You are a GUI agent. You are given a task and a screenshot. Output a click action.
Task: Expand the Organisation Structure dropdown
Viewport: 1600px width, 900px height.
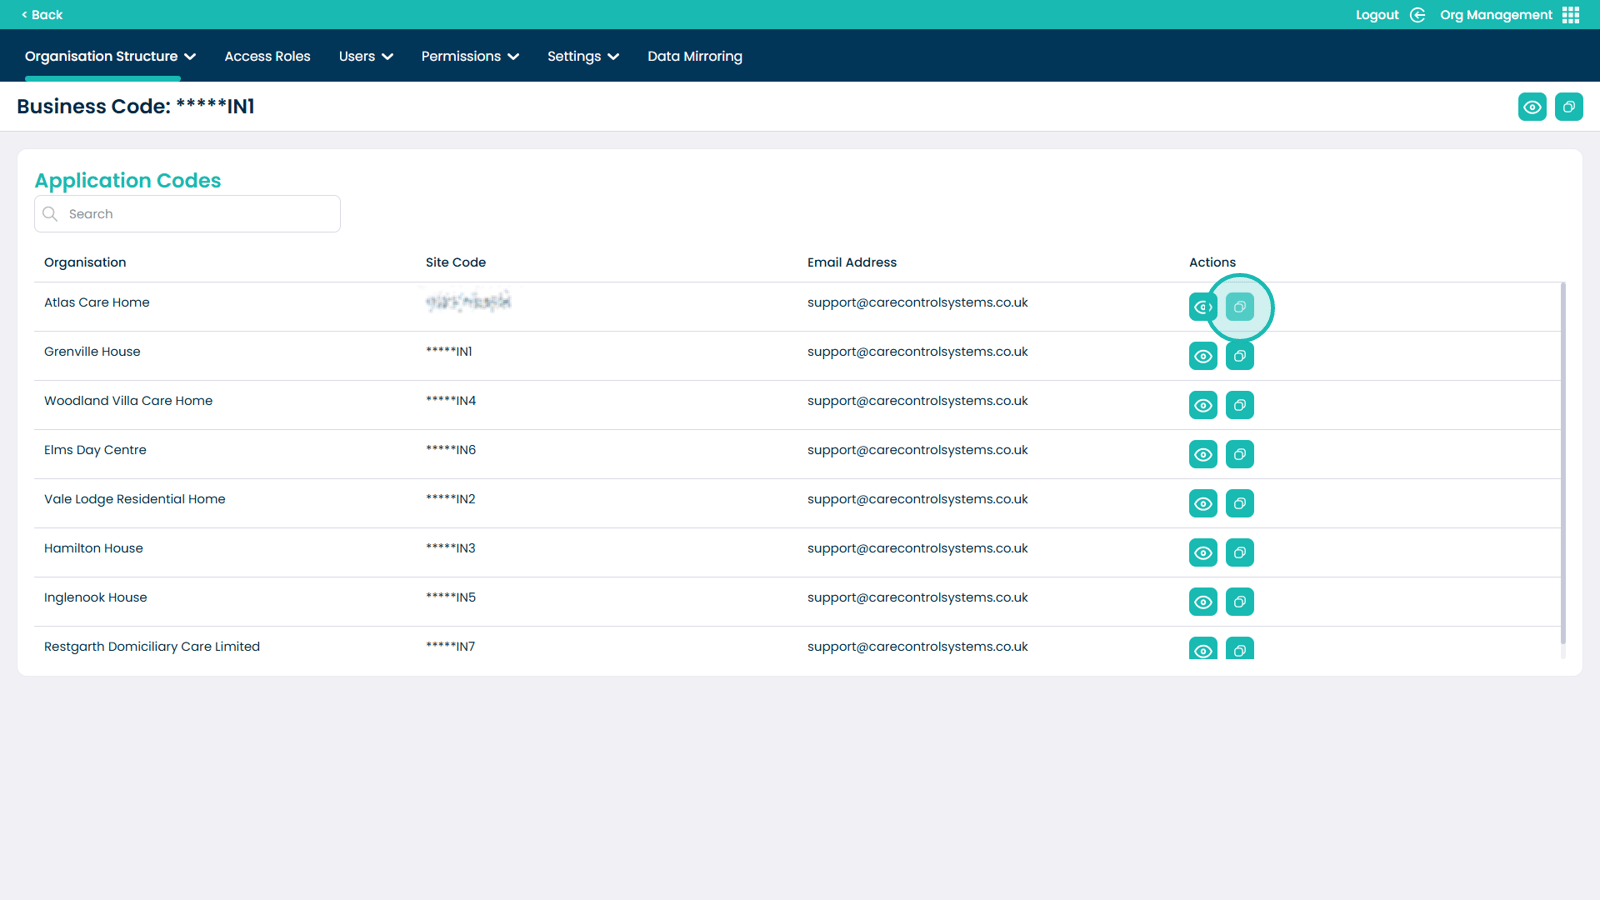[x=110, y=56]
